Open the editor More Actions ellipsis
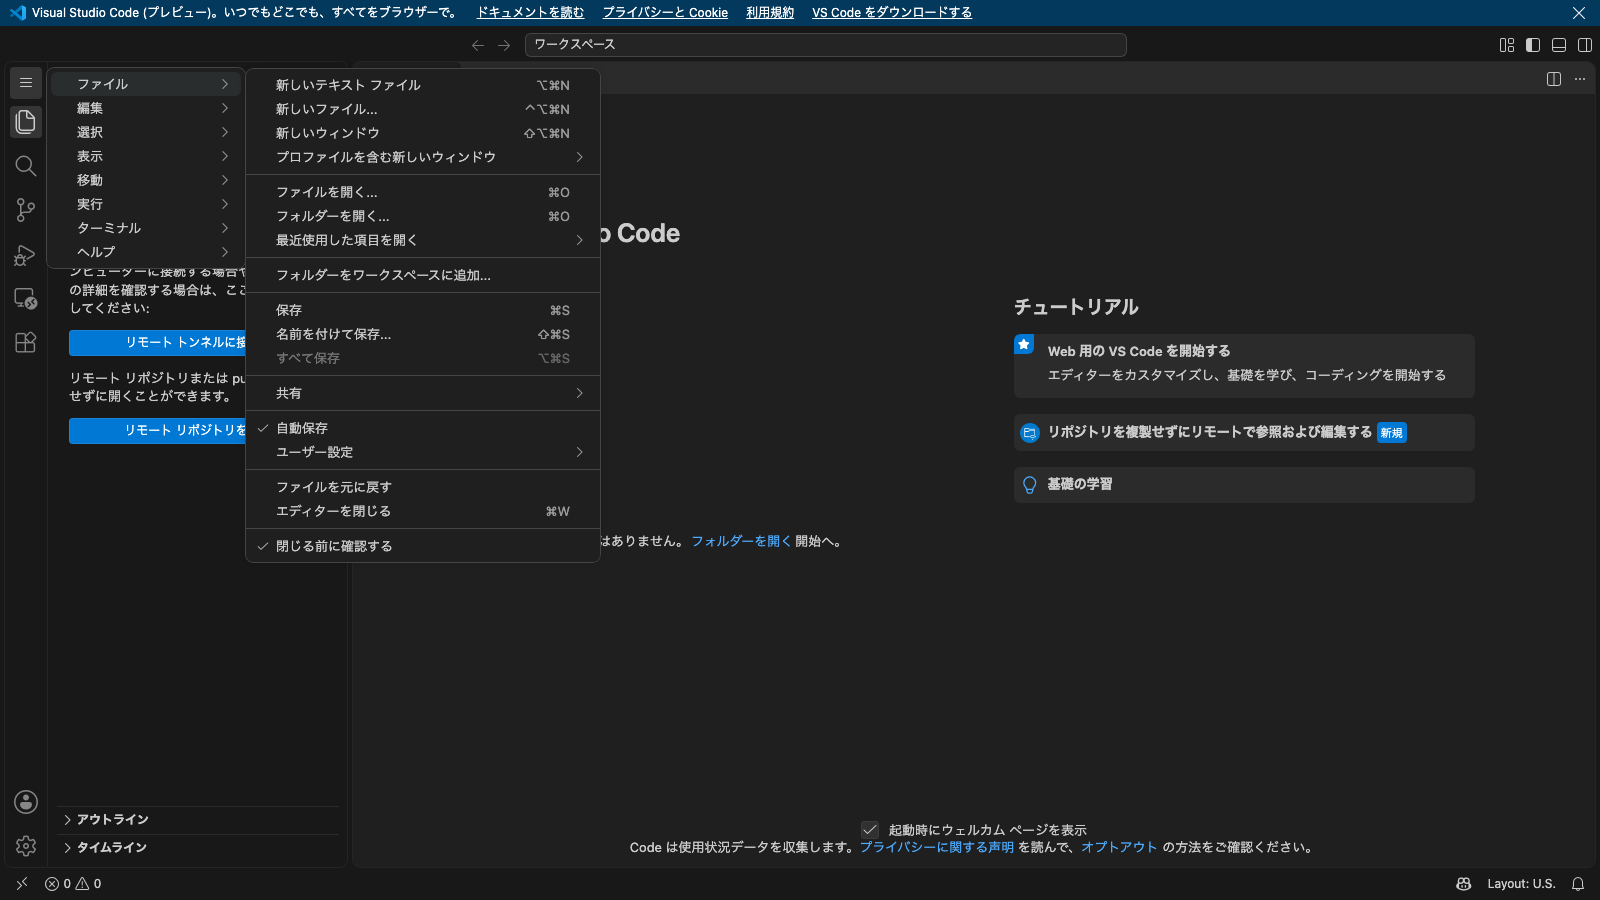 [x=1580, y=79]
